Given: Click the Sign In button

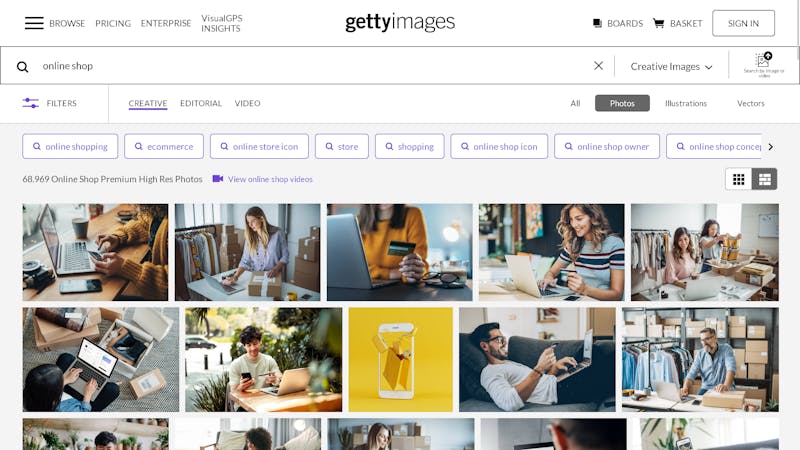Looking at the screenshot, I should tap(743, 23).
